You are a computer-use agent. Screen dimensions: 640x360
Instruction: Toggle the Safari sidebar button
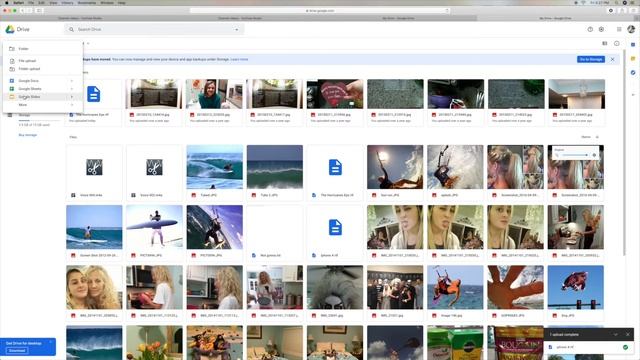40,10
